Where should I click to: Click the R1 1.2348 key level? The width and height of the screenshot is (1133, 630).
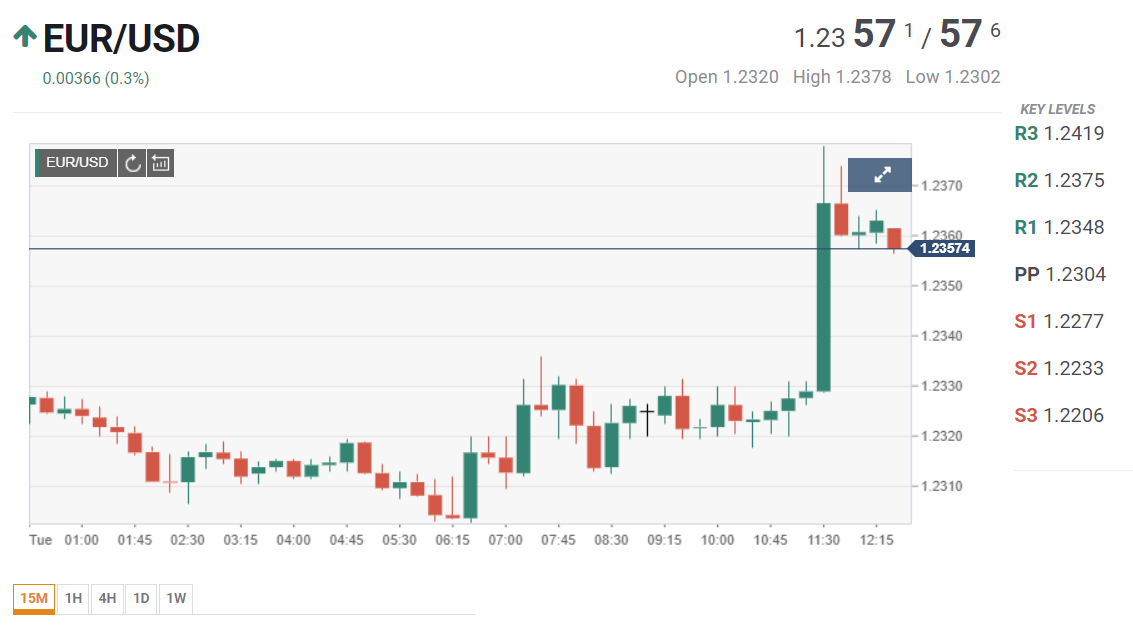(x=1059, y=227)
